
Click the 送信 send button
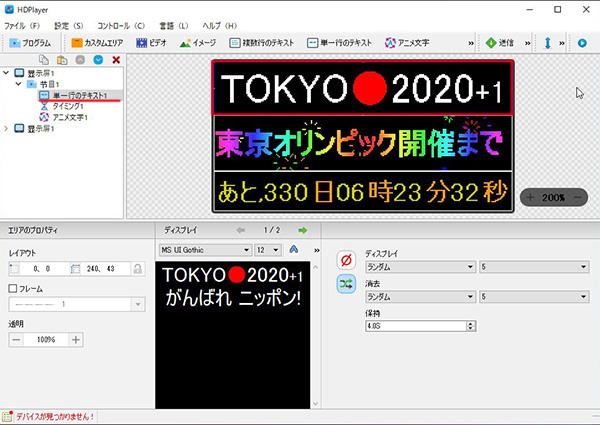pos(499,43)
